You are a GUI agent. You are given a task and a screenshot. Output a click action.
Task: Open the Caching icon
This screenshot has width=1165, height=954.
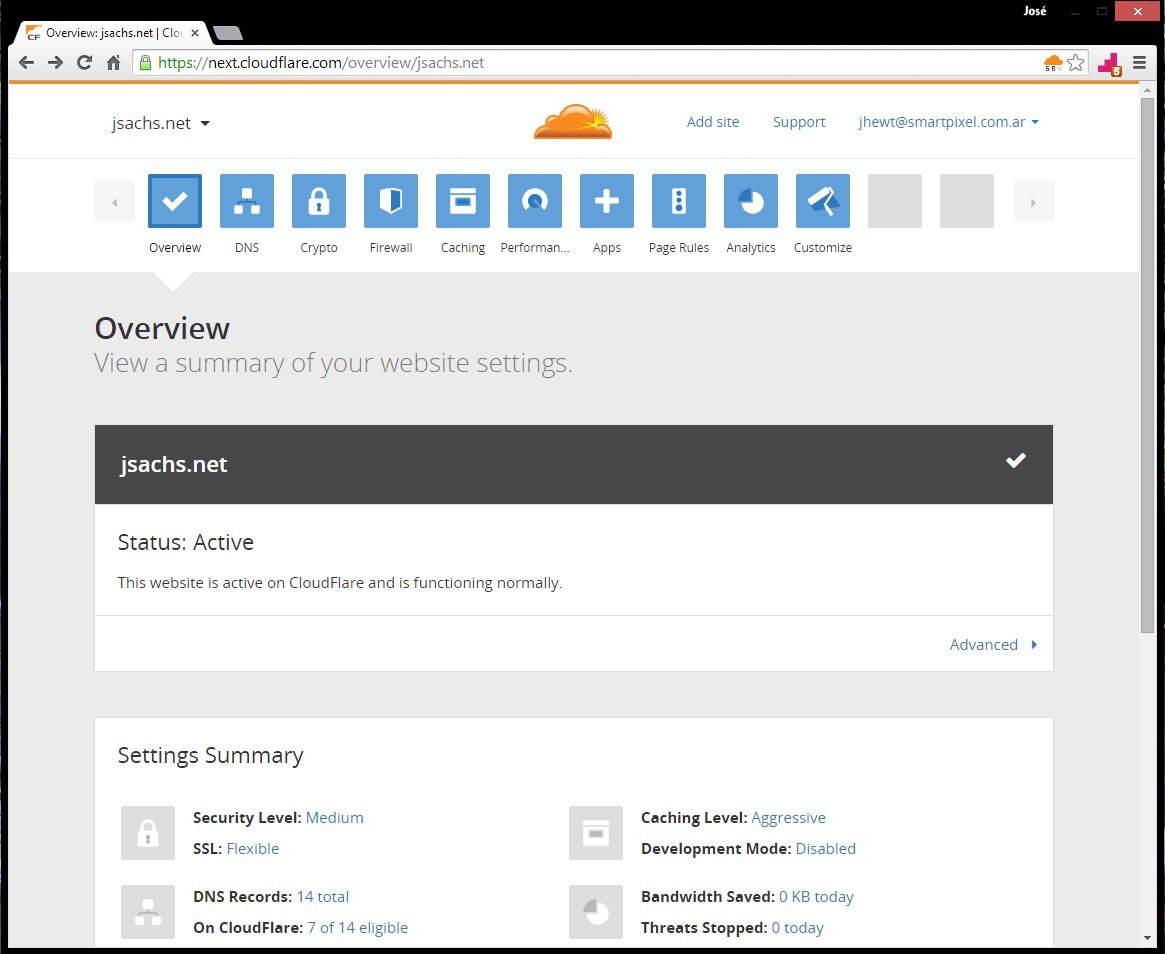463,201
